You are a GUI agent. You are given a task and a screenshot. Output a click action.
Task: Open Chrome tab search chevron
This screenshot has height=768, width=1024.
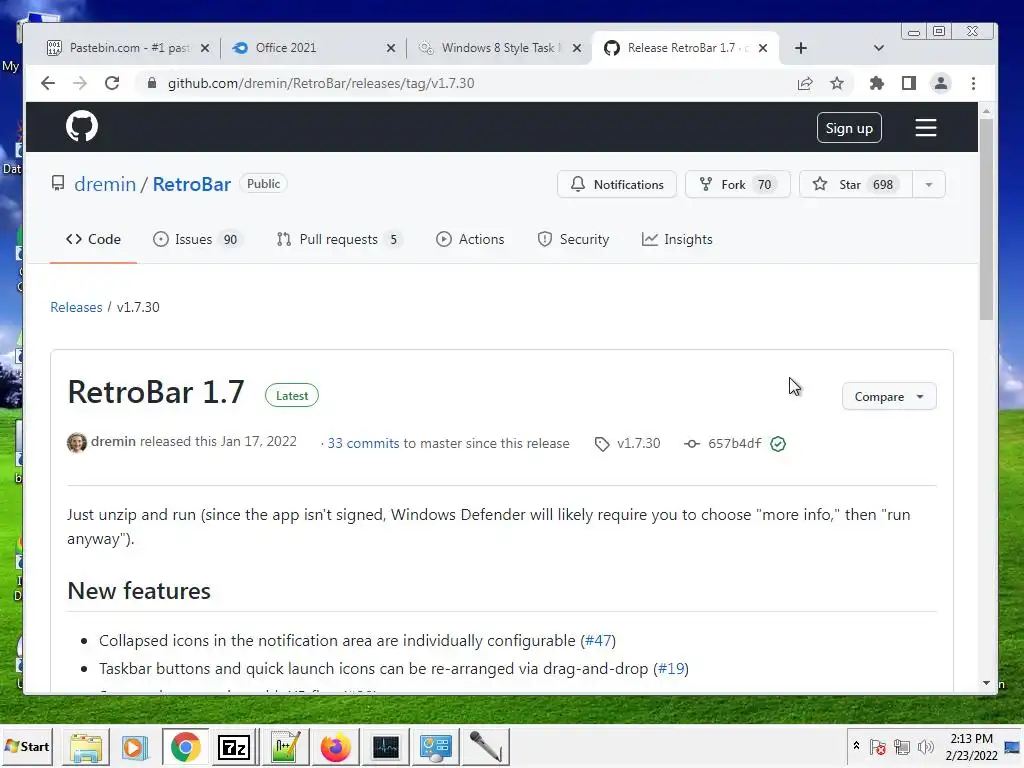[x=878, y=48]
